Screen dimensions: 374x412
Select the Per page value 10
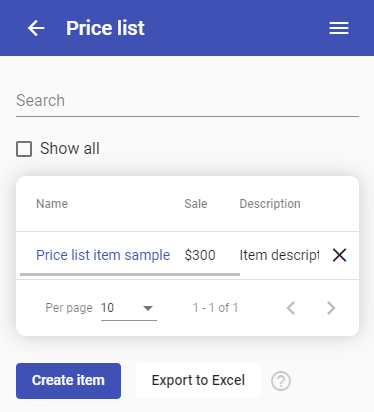(x=107, y=308)
